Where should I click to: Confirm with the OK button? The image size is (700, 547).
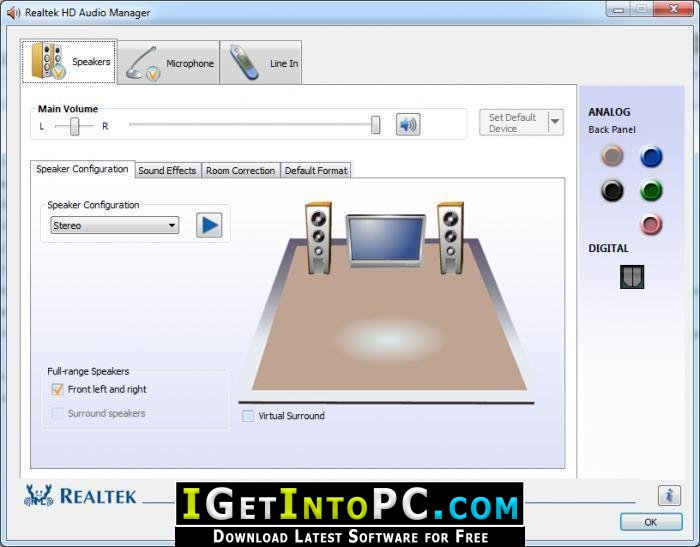point(651,522)
